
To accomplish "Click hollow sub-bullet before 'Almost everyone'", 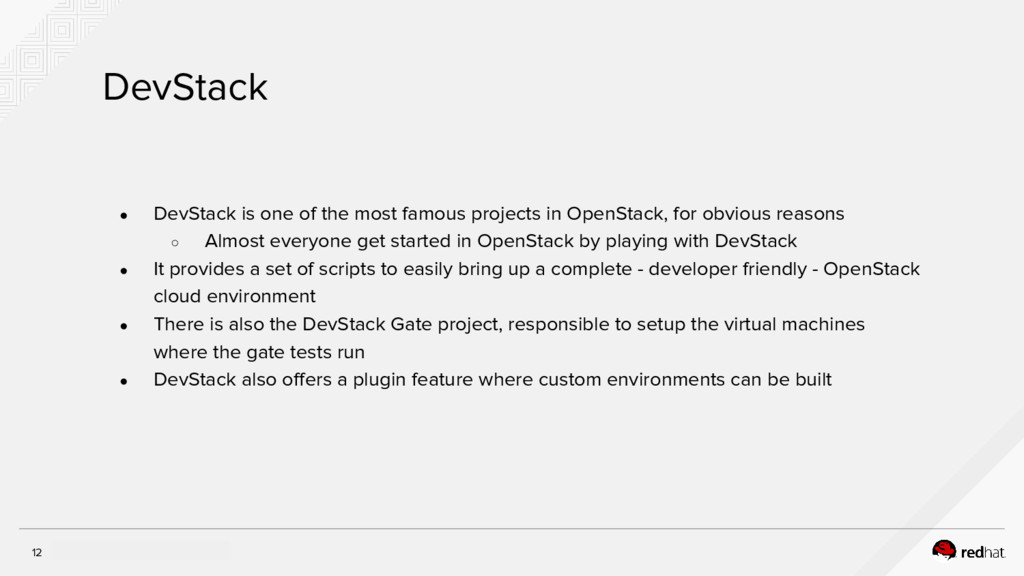I will (x=174, y=242).
